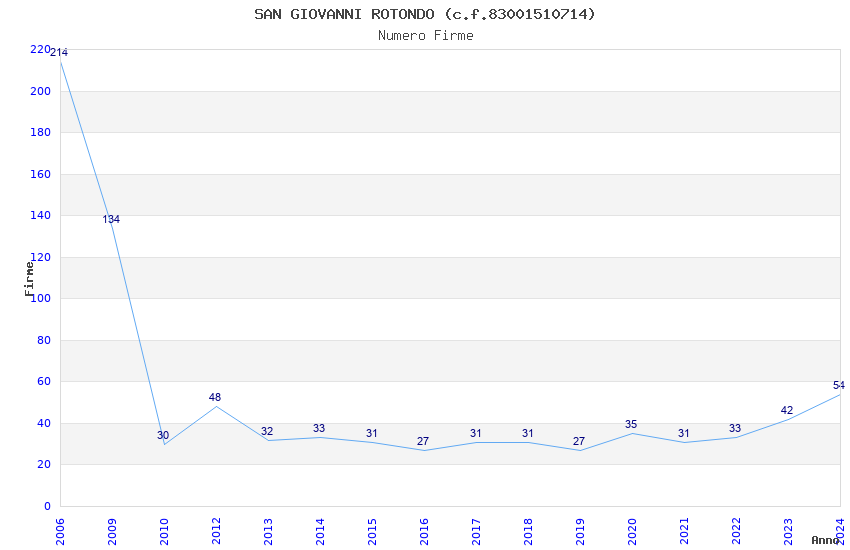
Task: Select the 27 data label for 2019
Action: pos(579,441)
